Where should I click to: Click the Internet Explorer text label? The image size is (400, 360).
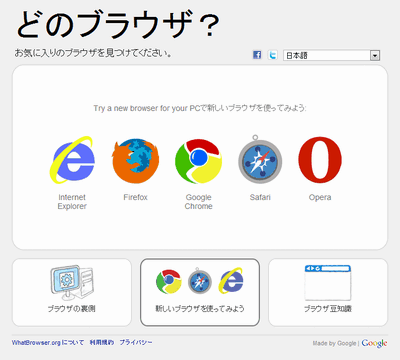[72, 202]
